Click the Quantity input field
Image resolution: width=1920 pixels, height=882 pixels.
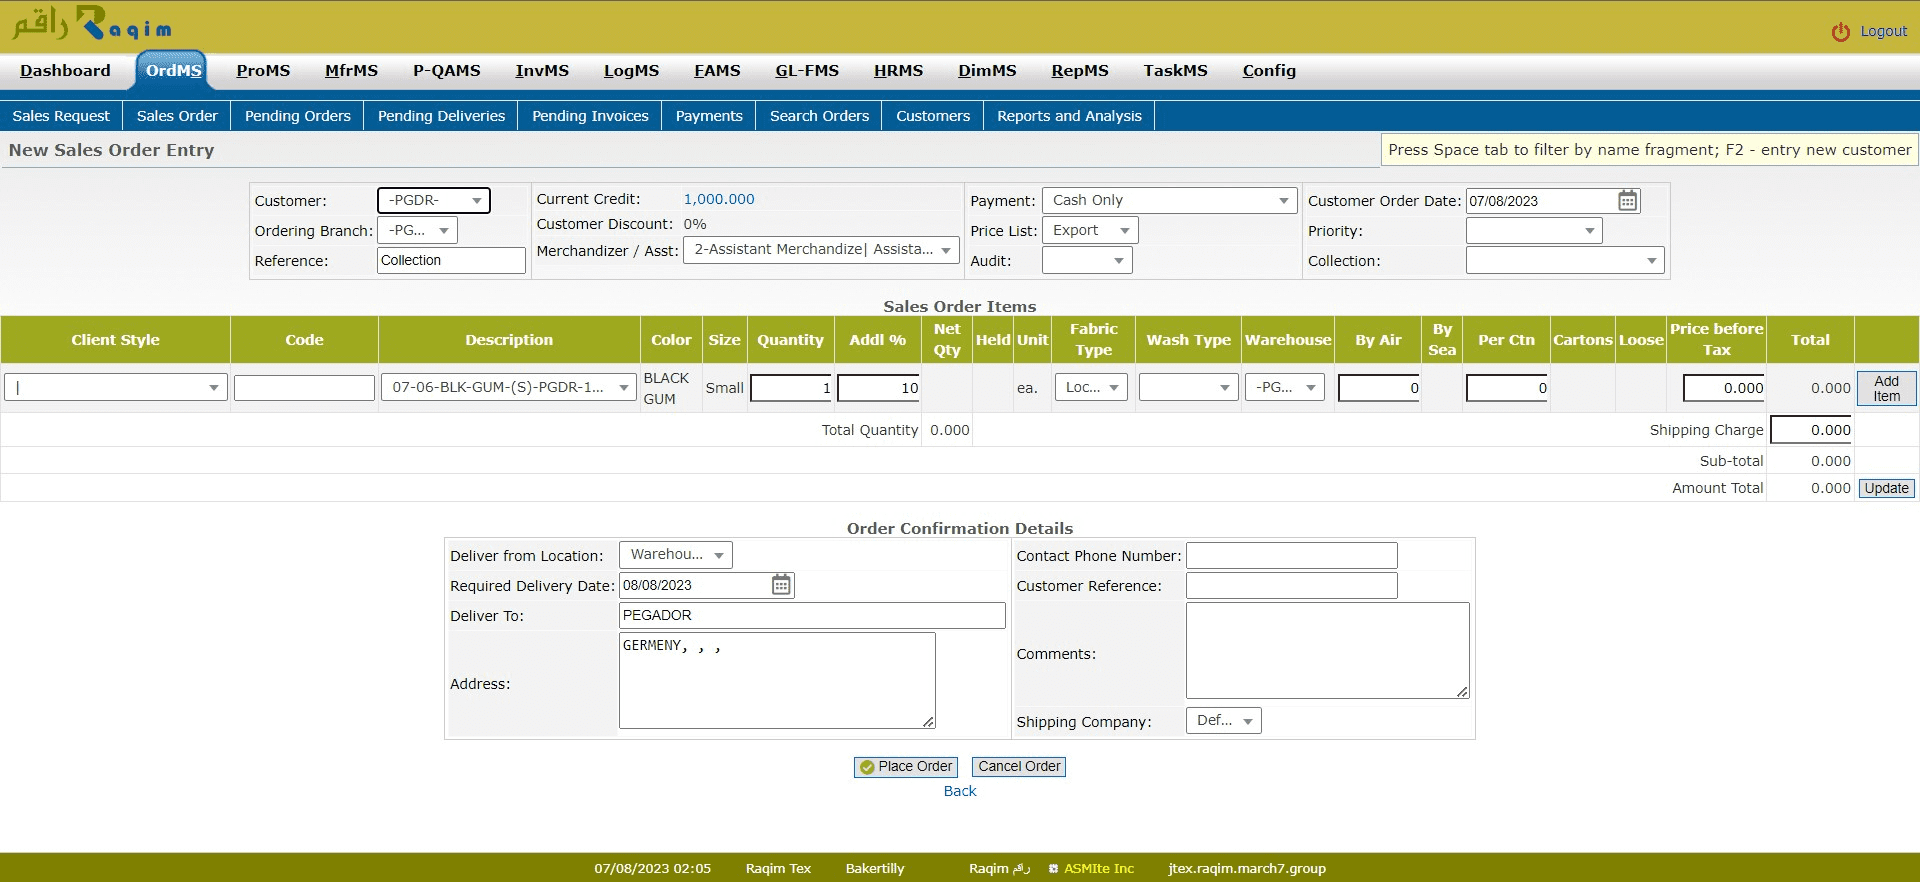[792, 388]
